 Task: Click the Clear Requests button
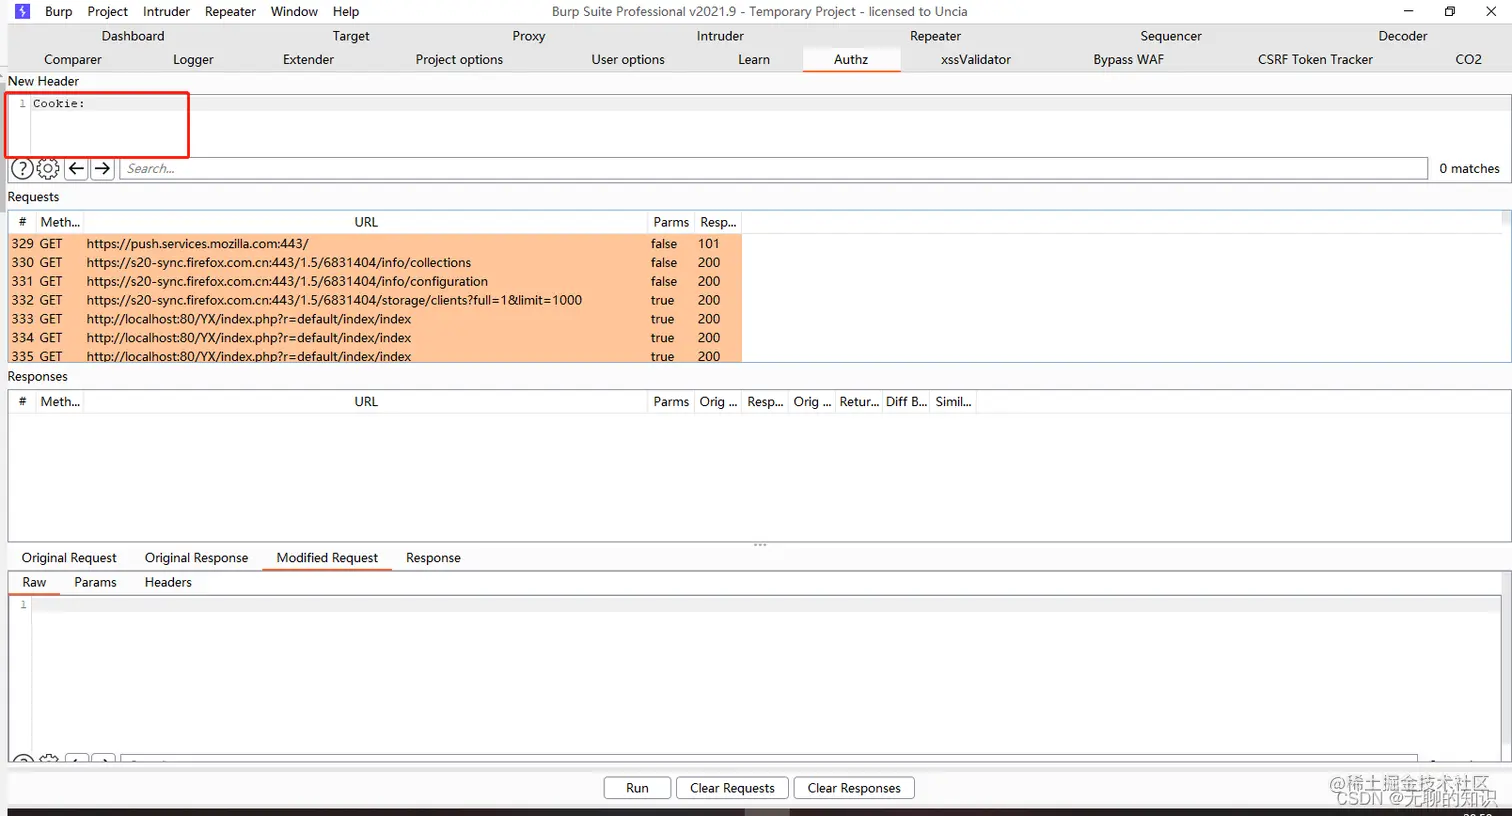(732, 788)
